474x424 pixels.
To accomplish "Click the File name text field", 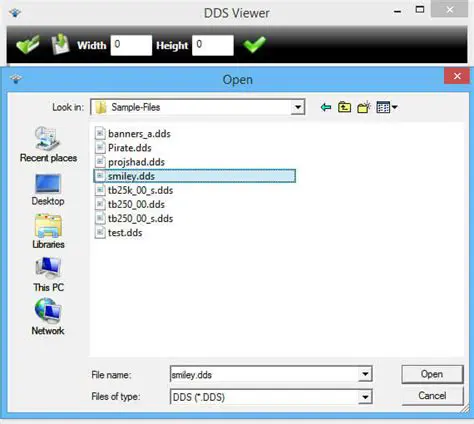I will 264,375.
